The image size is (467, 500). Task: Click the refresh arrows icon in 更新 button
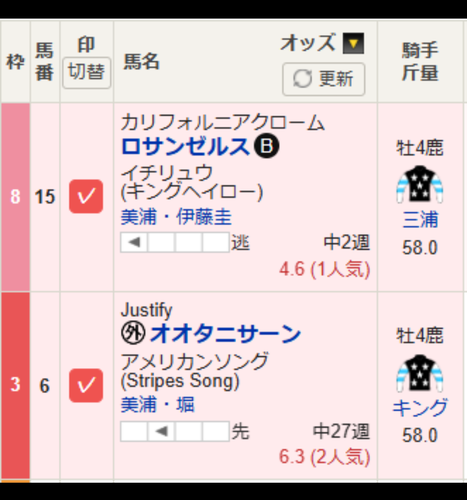click(x=302, y=79)
